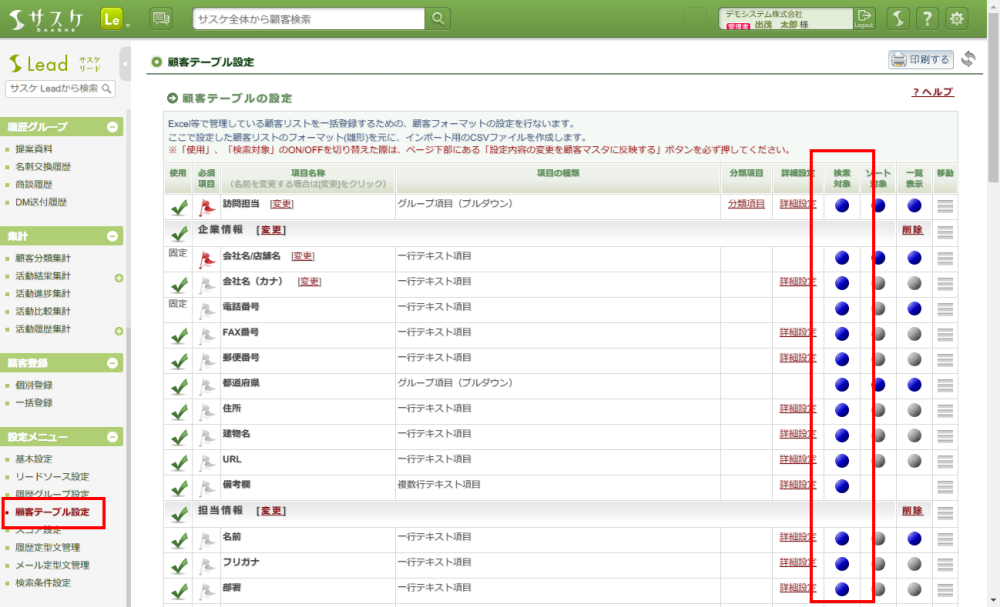Collapse the 履歴グループ sidebar section

pos(113,127)
